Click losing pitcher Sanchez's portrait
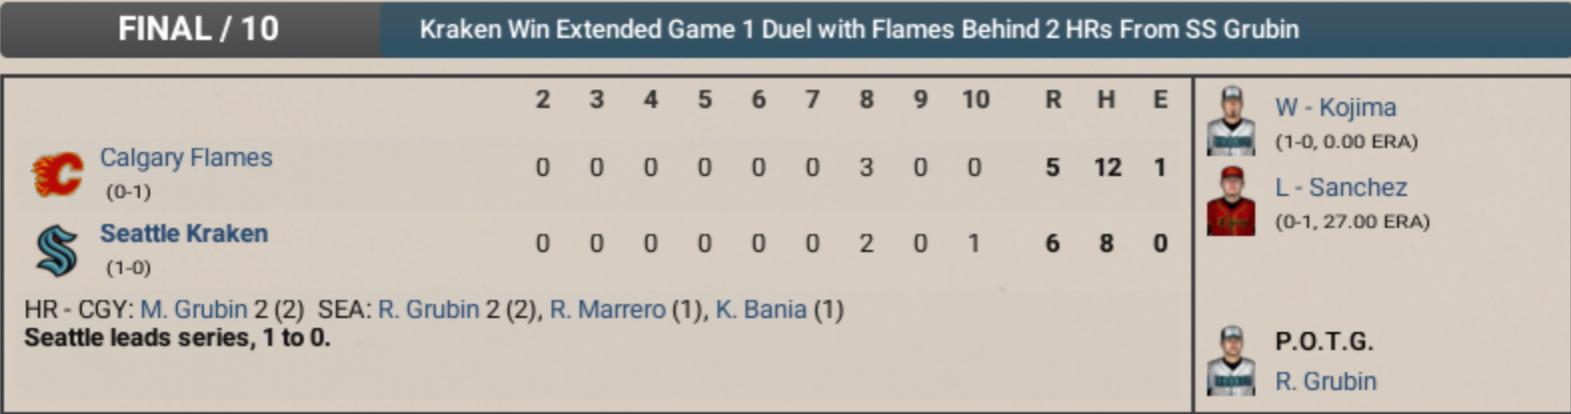Screen dimensions: 1571x414 click(1231, 201)
